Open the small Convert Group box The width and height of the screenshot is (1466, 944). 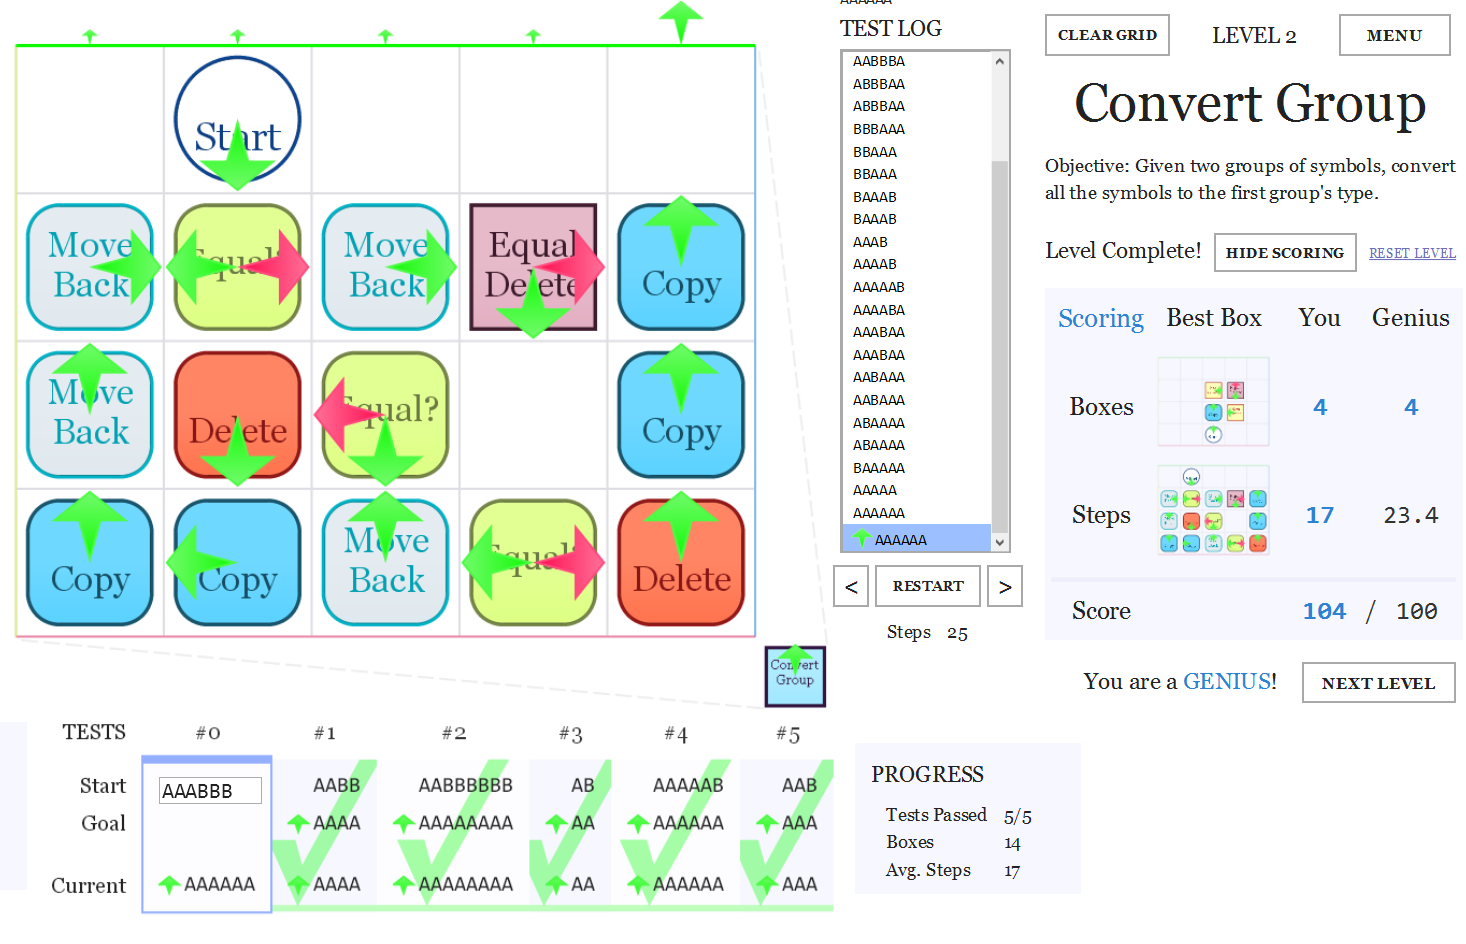tap(795, 677)
